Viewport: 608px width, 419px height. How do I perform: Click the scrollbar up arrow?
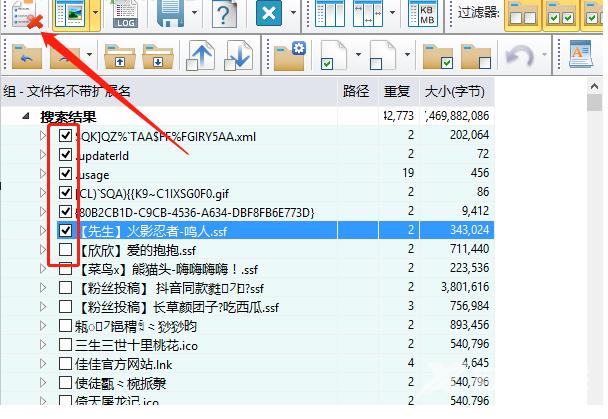click(594, 87)
